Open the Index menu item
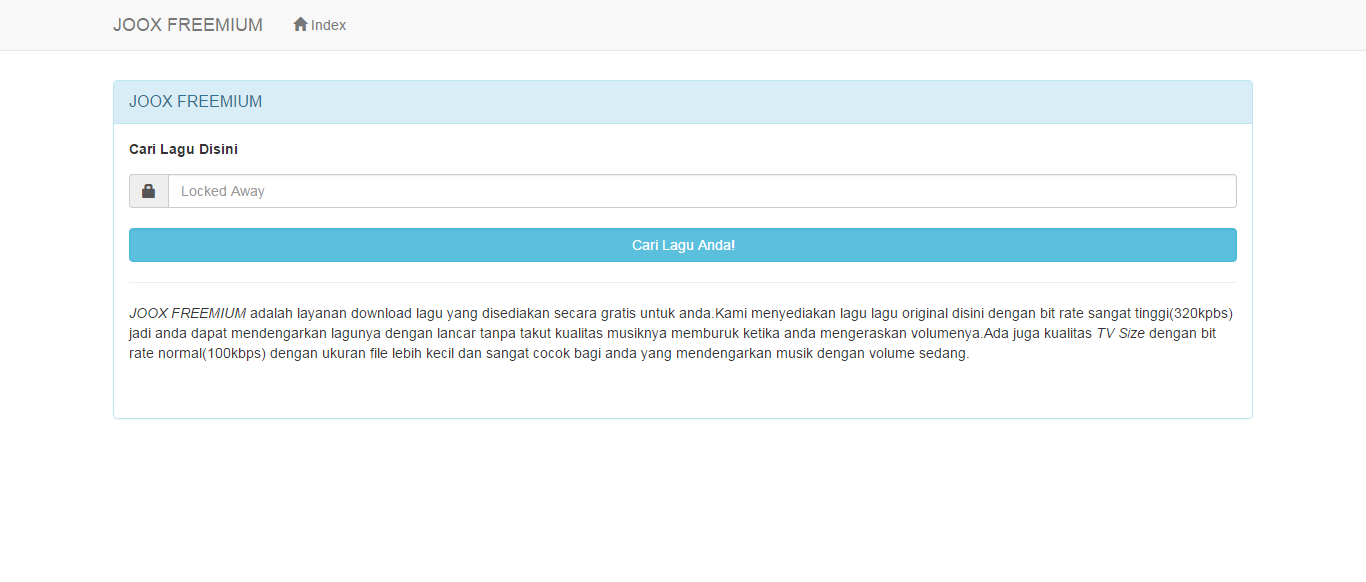Screen dimensions: 1366x582 point(319,25)
